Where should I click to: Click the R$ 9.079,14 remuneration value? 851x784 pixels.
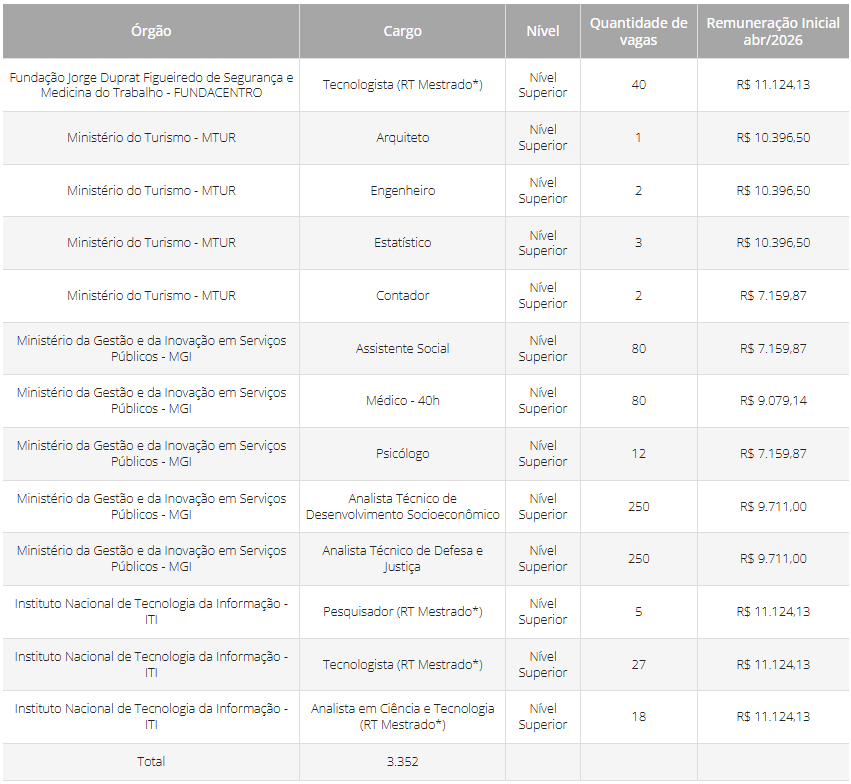[x=773, y=401]
